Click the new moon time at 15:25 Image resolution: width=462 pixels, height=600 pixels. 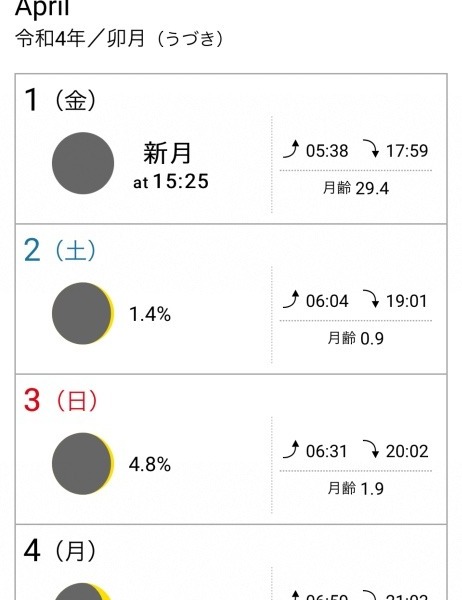171,181
